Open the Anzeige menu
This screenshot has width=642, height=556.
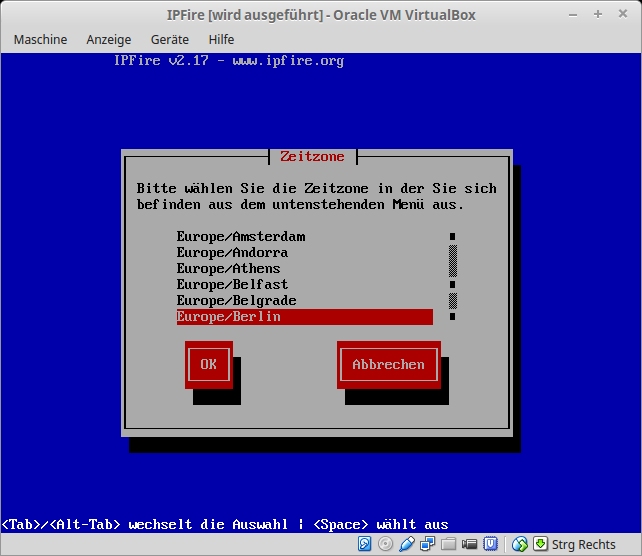click(109, 39)
